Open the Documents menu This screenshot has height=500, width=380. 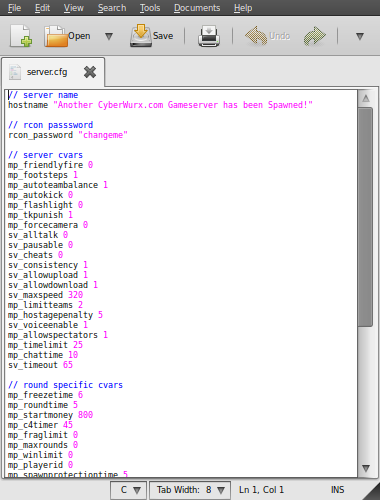pos(197,8)
